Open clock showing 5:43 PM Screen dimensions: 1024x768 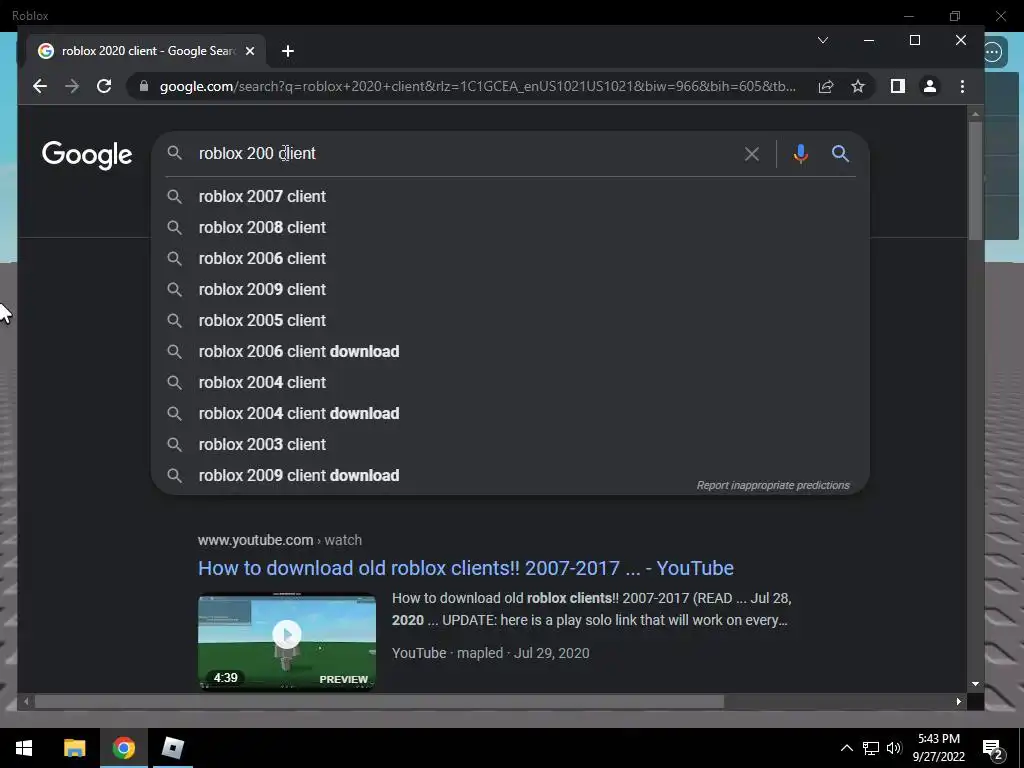(x=938, y=748)
